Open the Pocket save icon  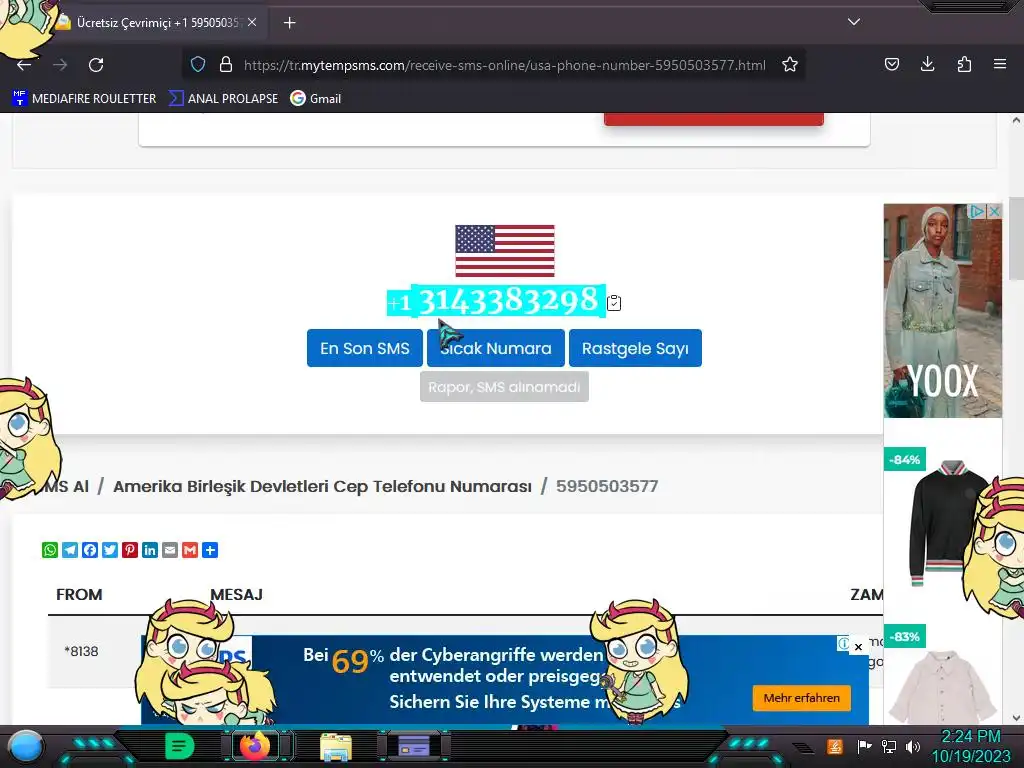click(x=891, y=64)
